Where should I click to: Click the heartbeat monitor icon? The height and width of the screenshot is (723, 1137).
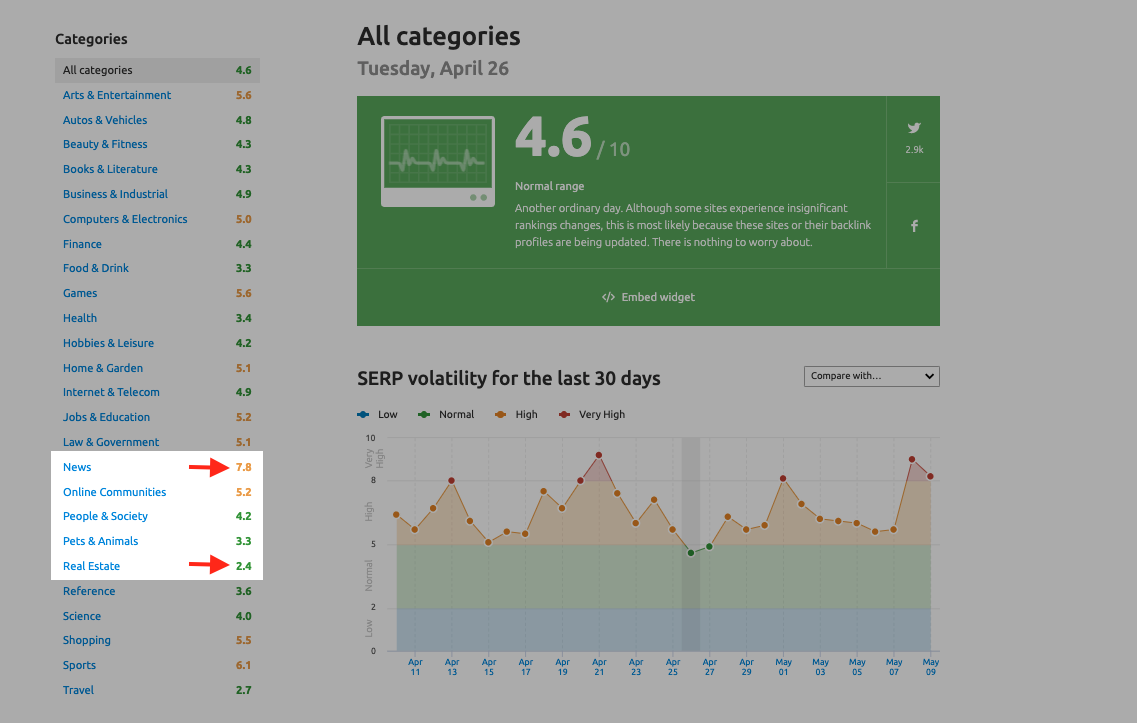(438, 162)
